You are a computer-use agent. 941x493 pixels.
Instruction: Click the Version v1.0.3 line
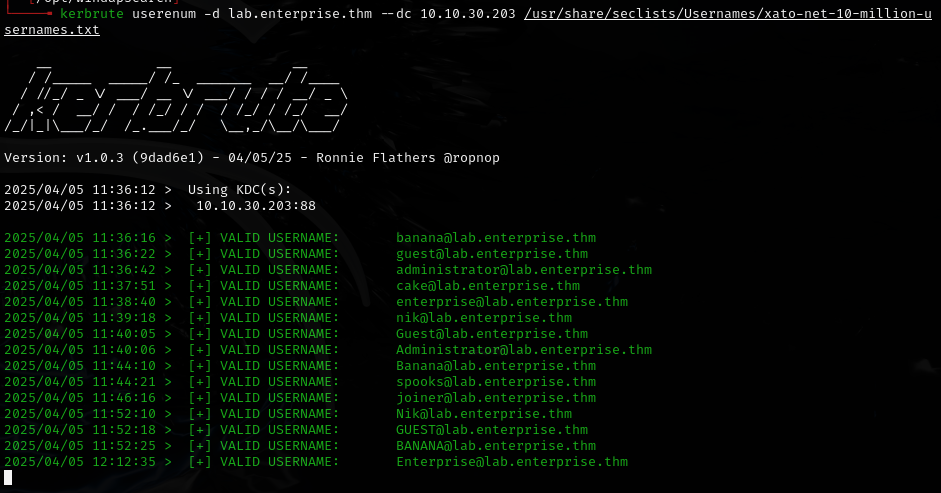point(251,157)
